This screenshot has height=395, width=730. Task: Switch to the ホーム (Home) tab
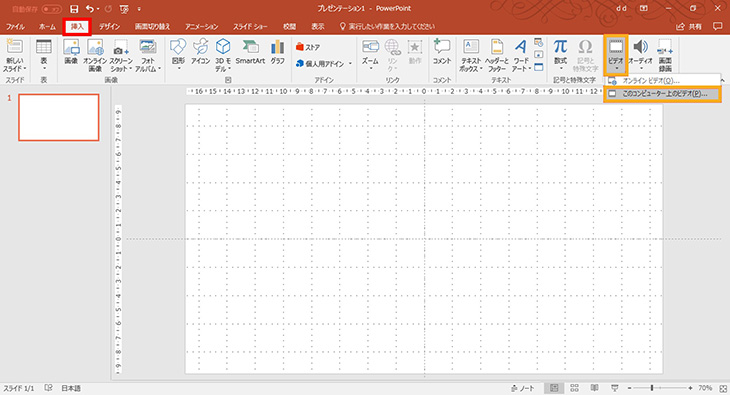(47, 27)
